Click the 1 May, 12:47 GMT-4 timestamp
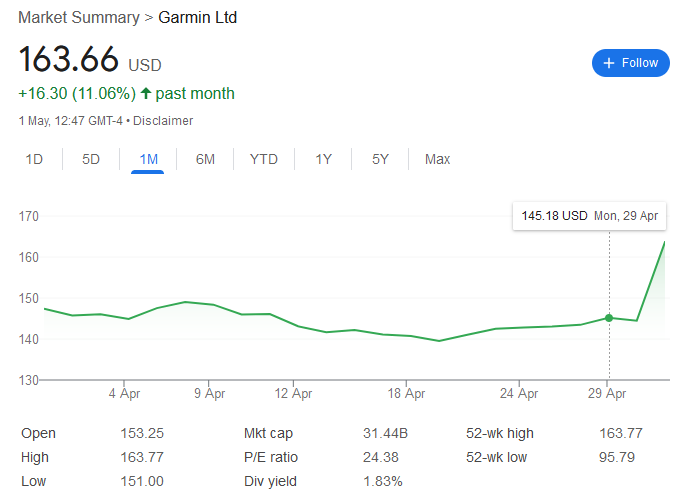 [x=70, y=120]
